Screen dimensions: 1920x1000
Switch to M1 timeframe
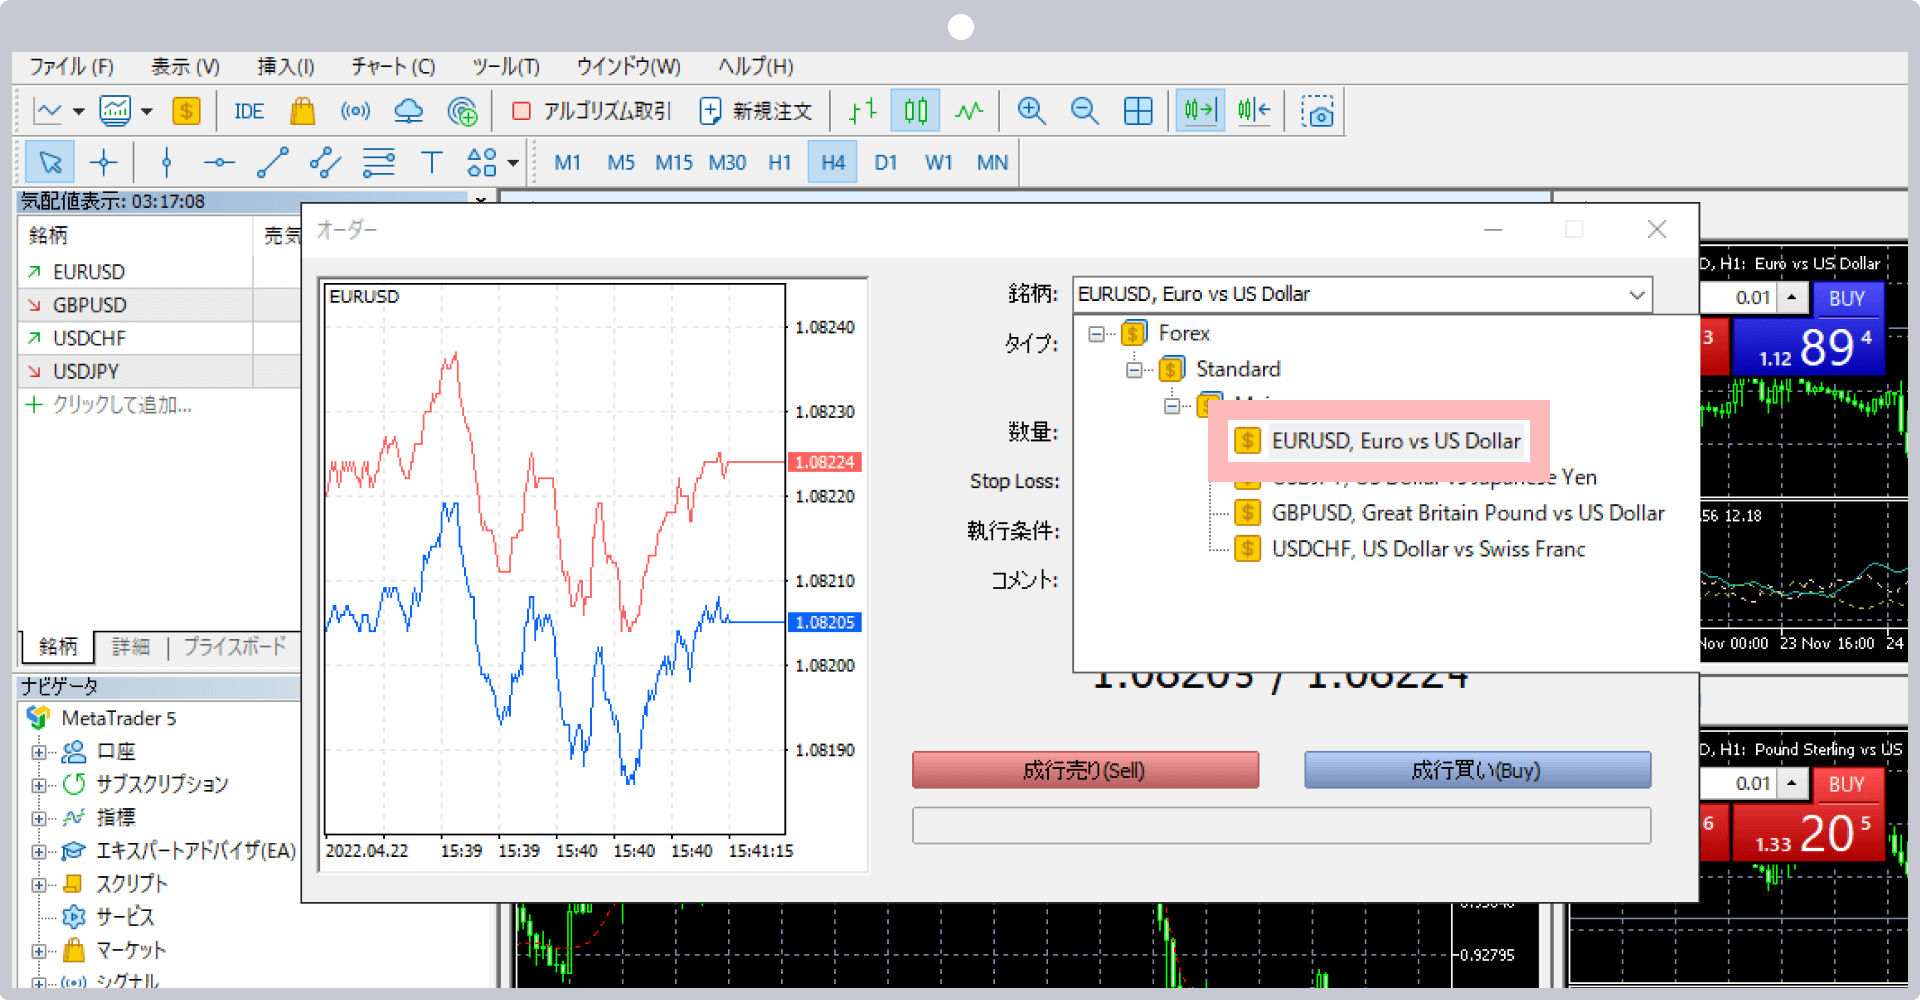[567, 162]
